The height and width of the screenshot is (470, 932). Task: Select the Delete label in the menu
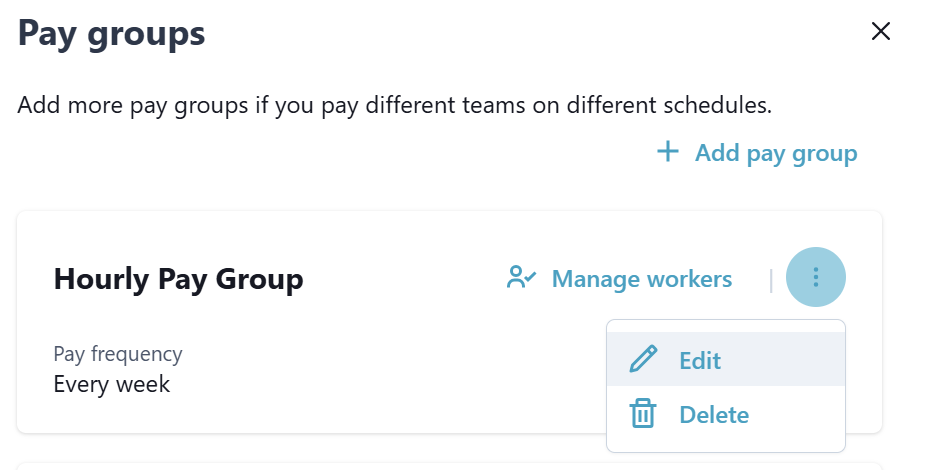(x=714, y=415)
